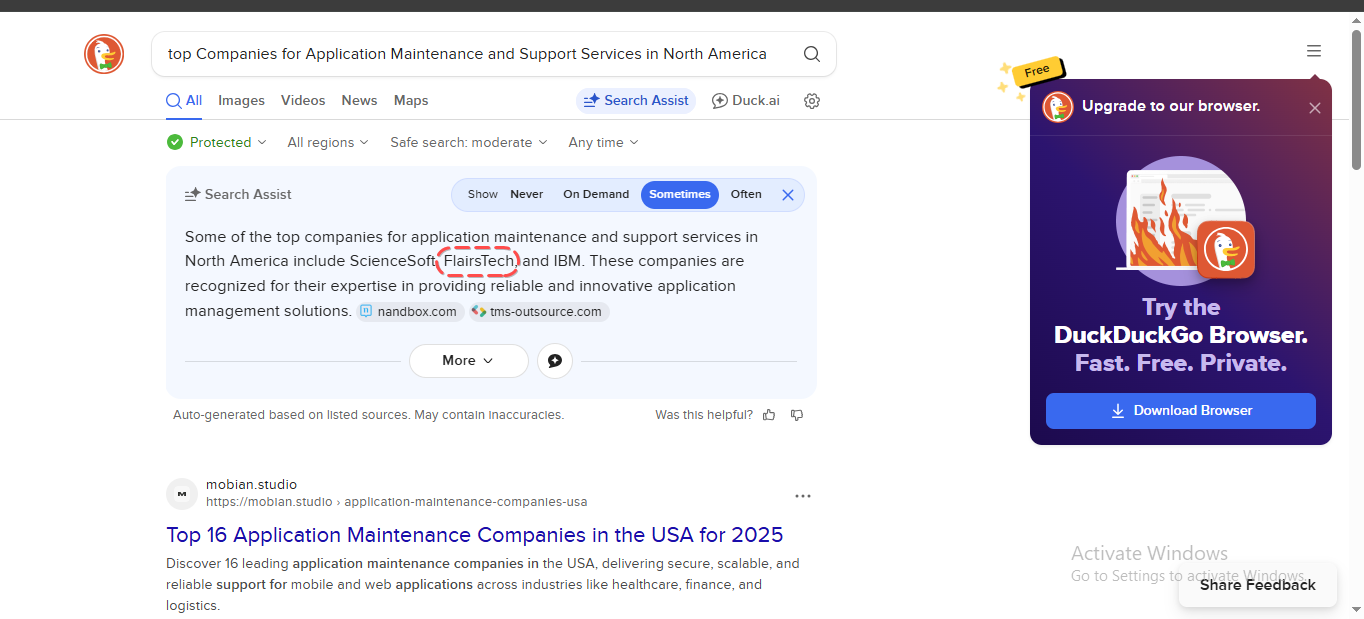Click the mobian.studio site name text
Image resolution: width=1364 pixels, height=619 pixels.
251,485
